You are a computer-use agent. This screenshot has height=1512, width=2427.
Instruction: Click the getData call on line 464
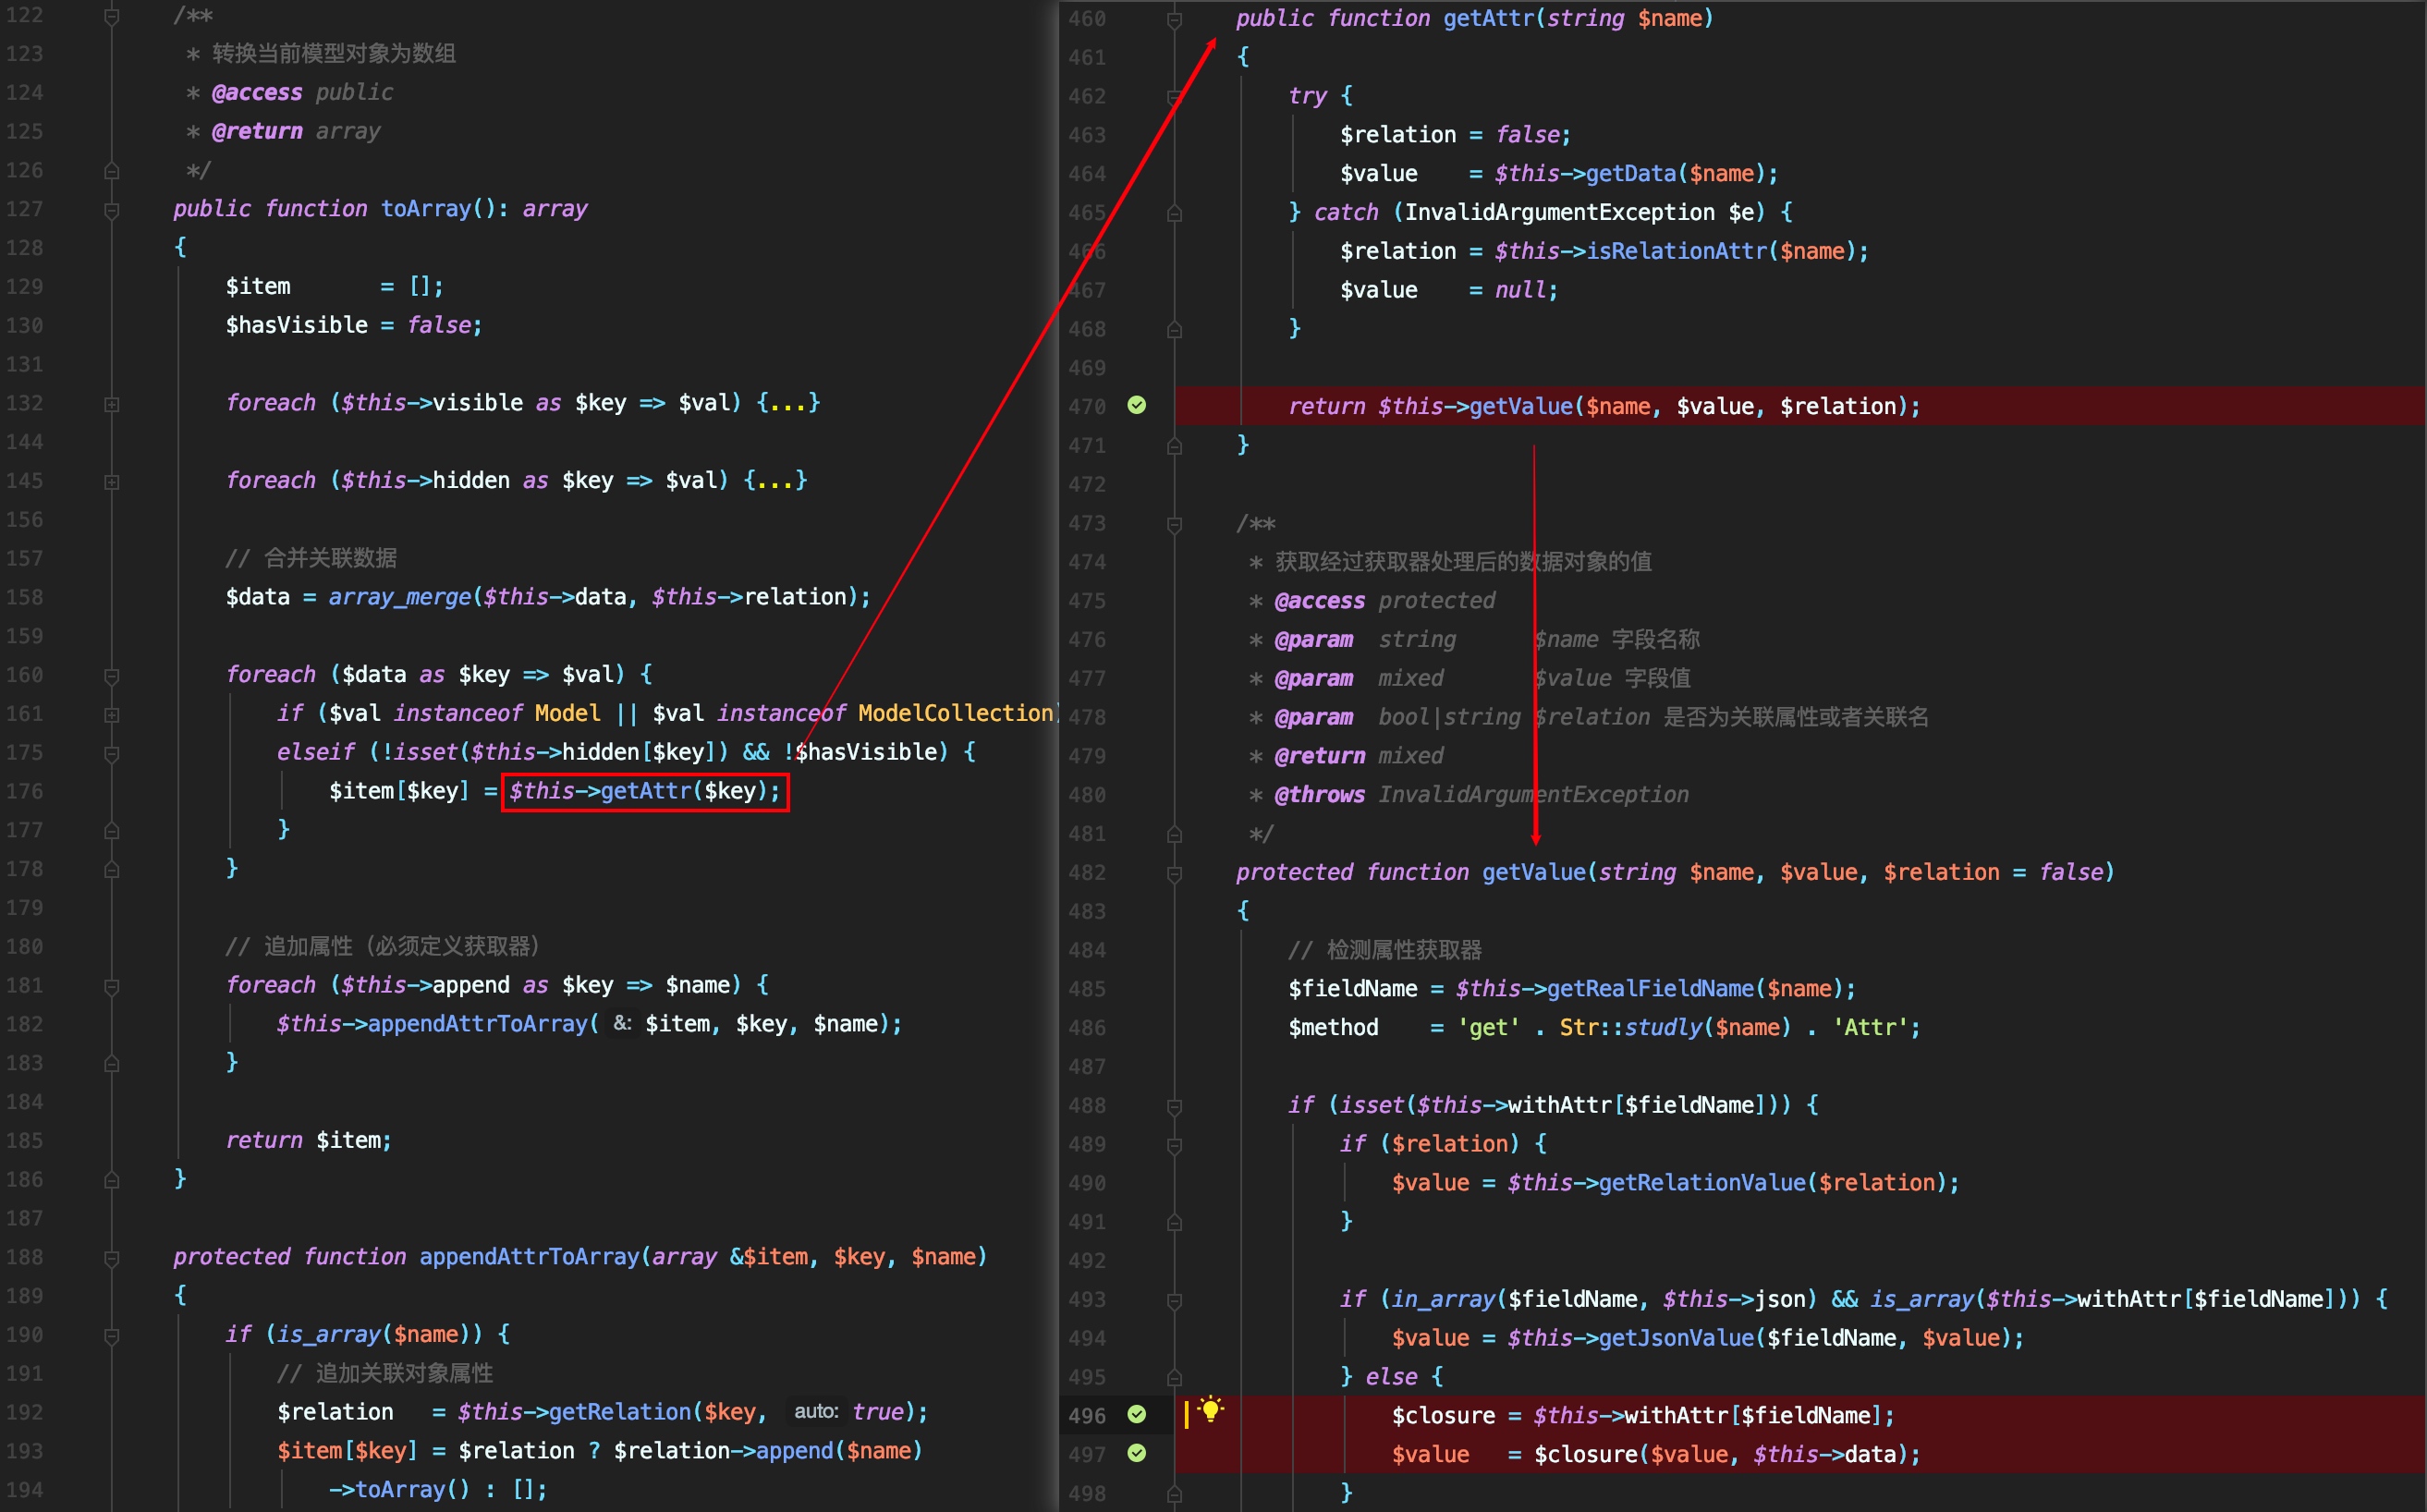tap(1630, 173)
